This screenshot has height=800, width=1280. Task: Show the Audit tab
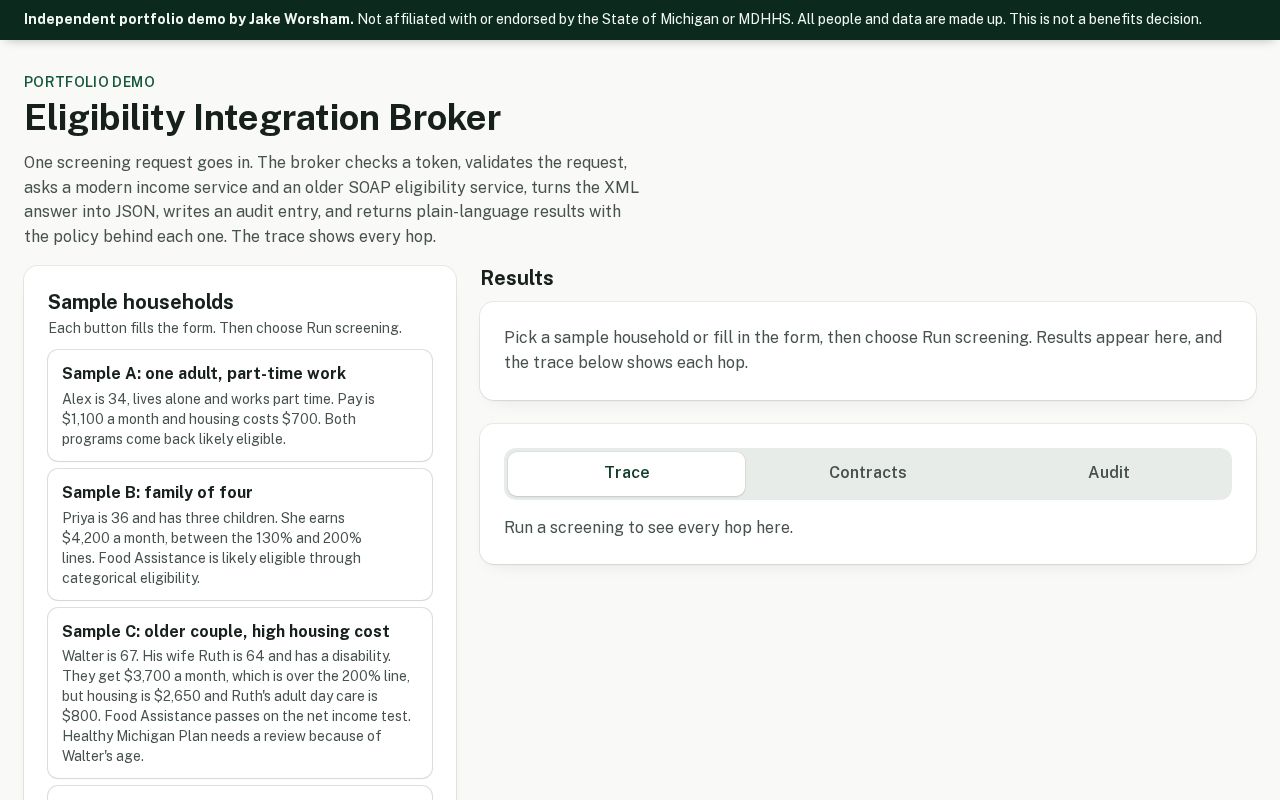(1109, 474)
